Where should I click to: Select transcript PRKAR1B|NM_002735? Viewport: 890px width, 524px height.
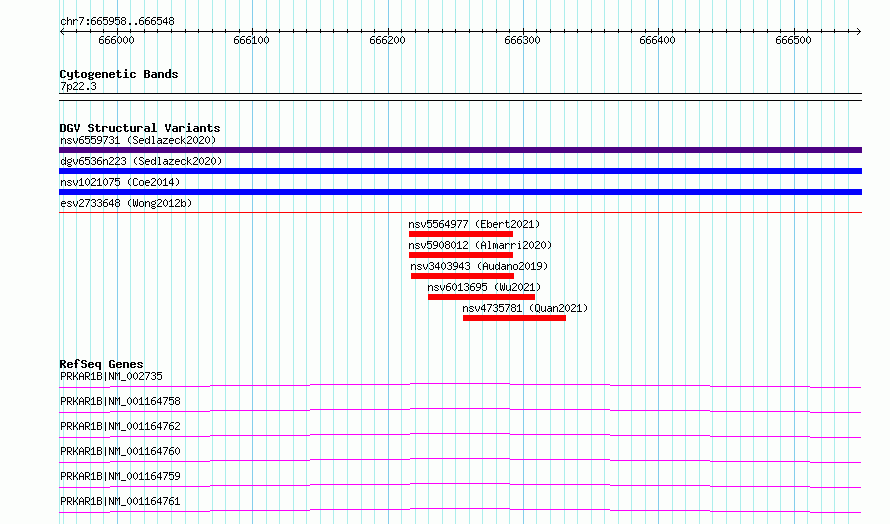point(111,376)
